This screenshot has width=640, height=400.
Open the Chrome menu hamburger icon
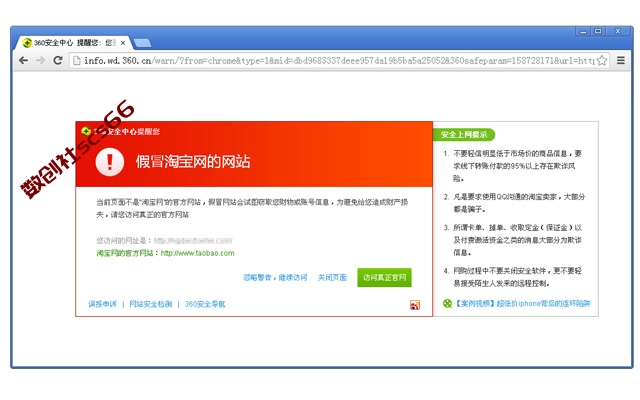pyautogui.click(x=621, y=60)
